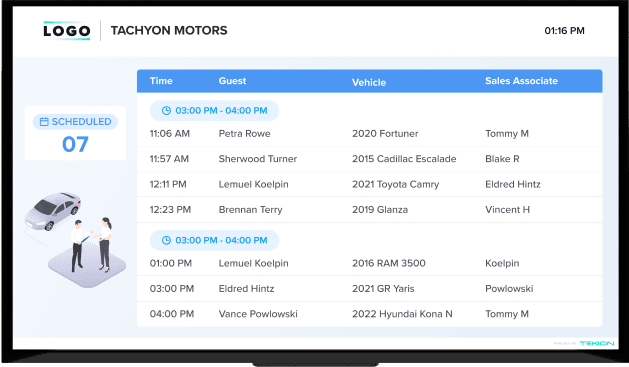This screenshot has width=629, height=367.
Task: Click the first 03:00 PM - 04:00 PM pill
Action: 214,111
